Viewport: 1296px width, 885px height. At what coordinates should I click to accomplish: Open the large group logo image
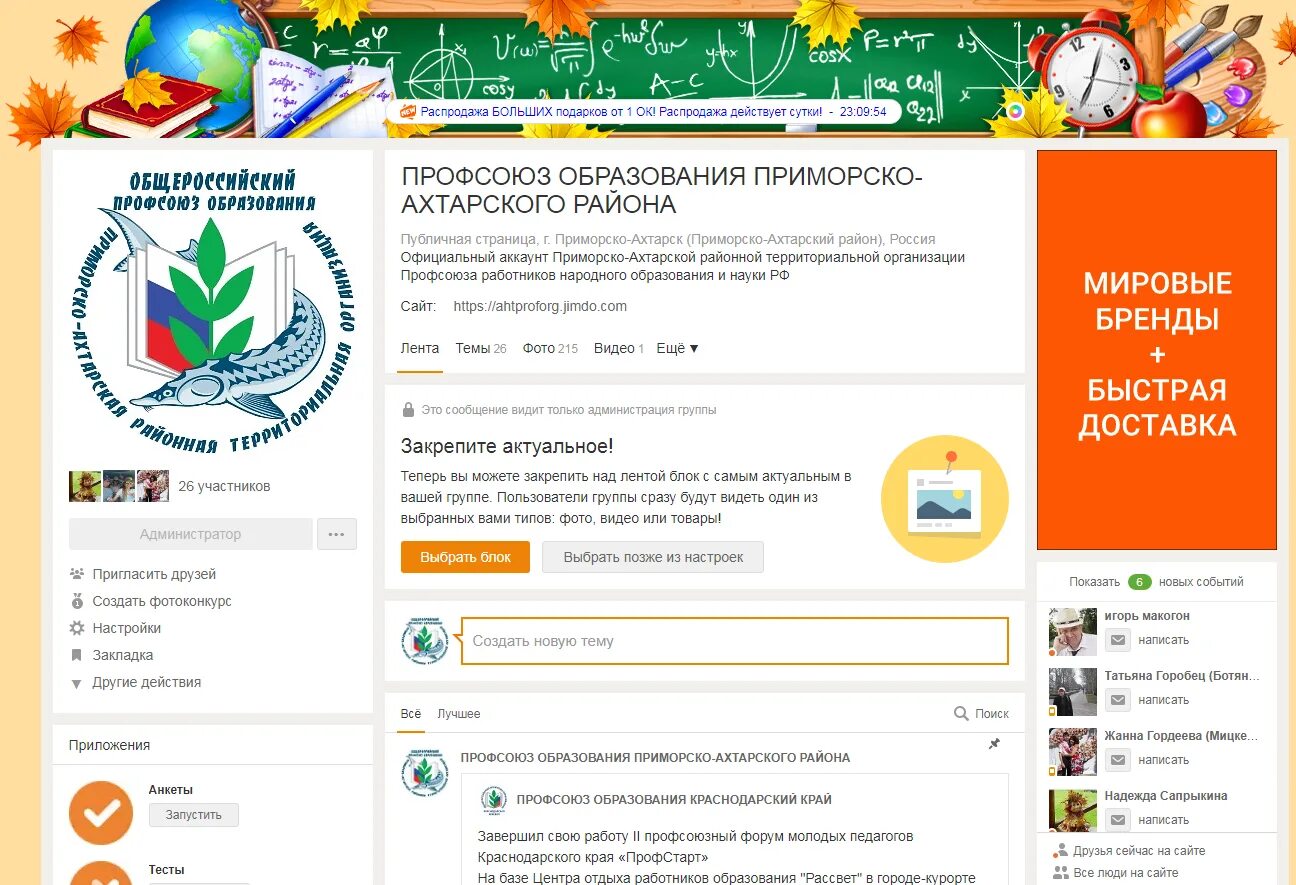(x=213, y=310)
